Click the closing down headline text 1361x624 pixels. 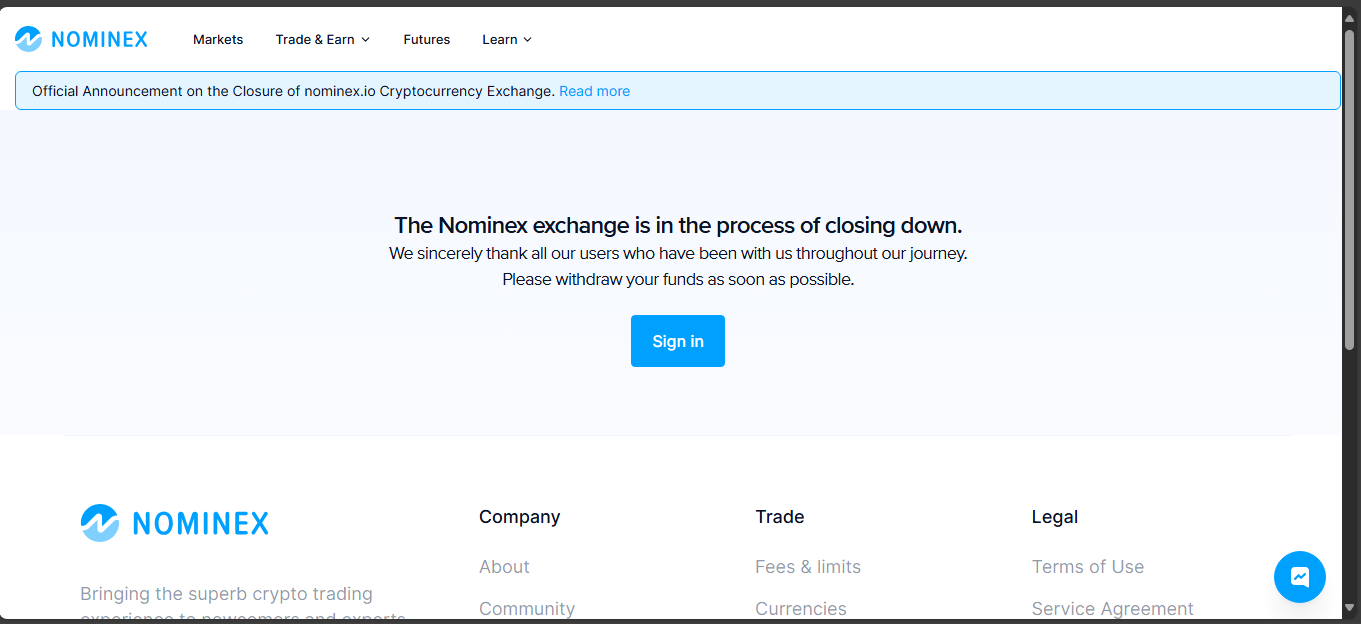[678, 225]
